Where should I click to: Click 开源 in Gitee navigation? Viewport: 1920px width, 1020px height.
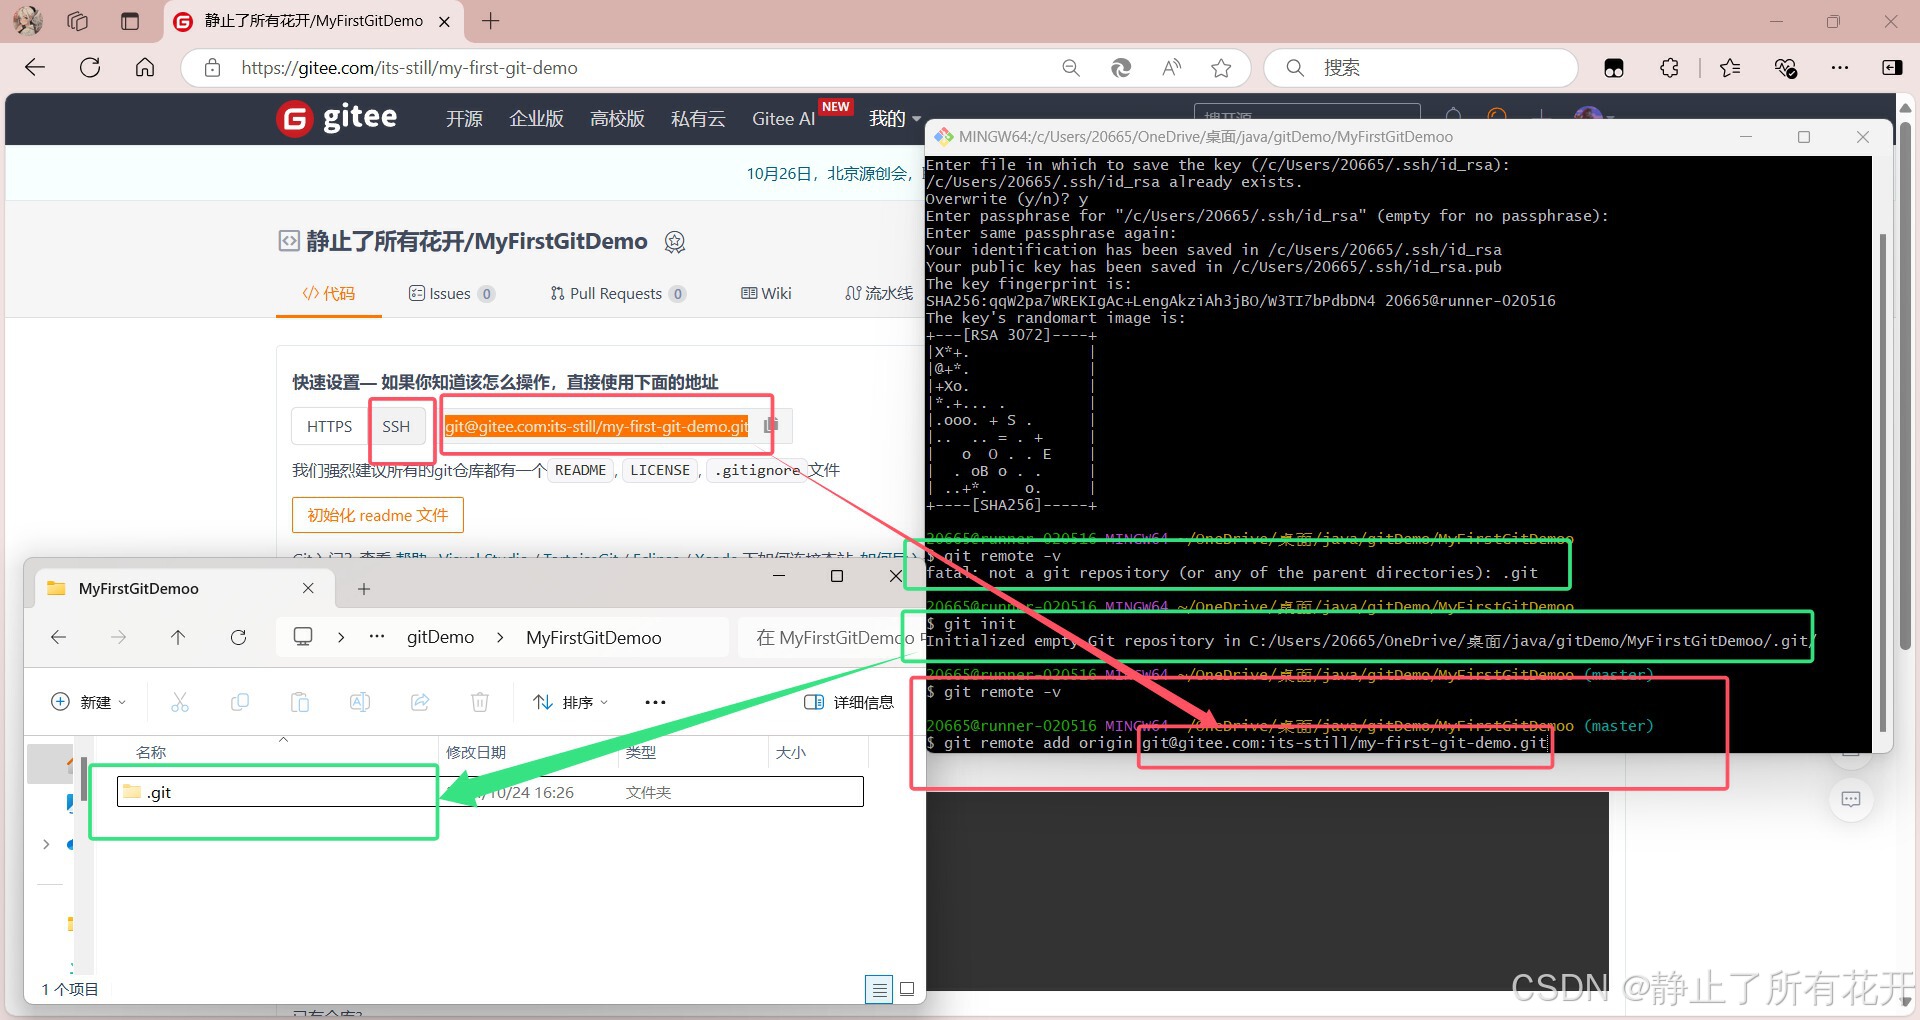coord(464,119)
